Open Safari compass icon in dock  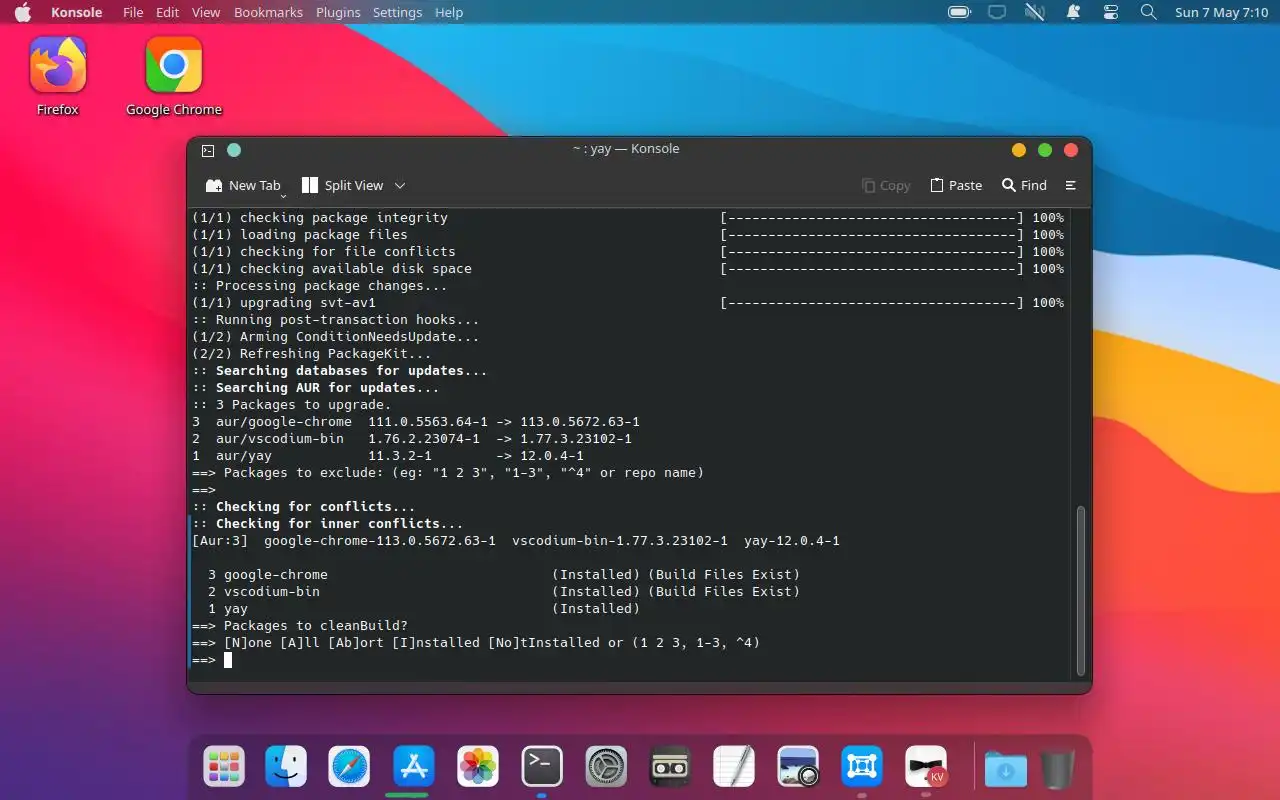tap(349, 767)
